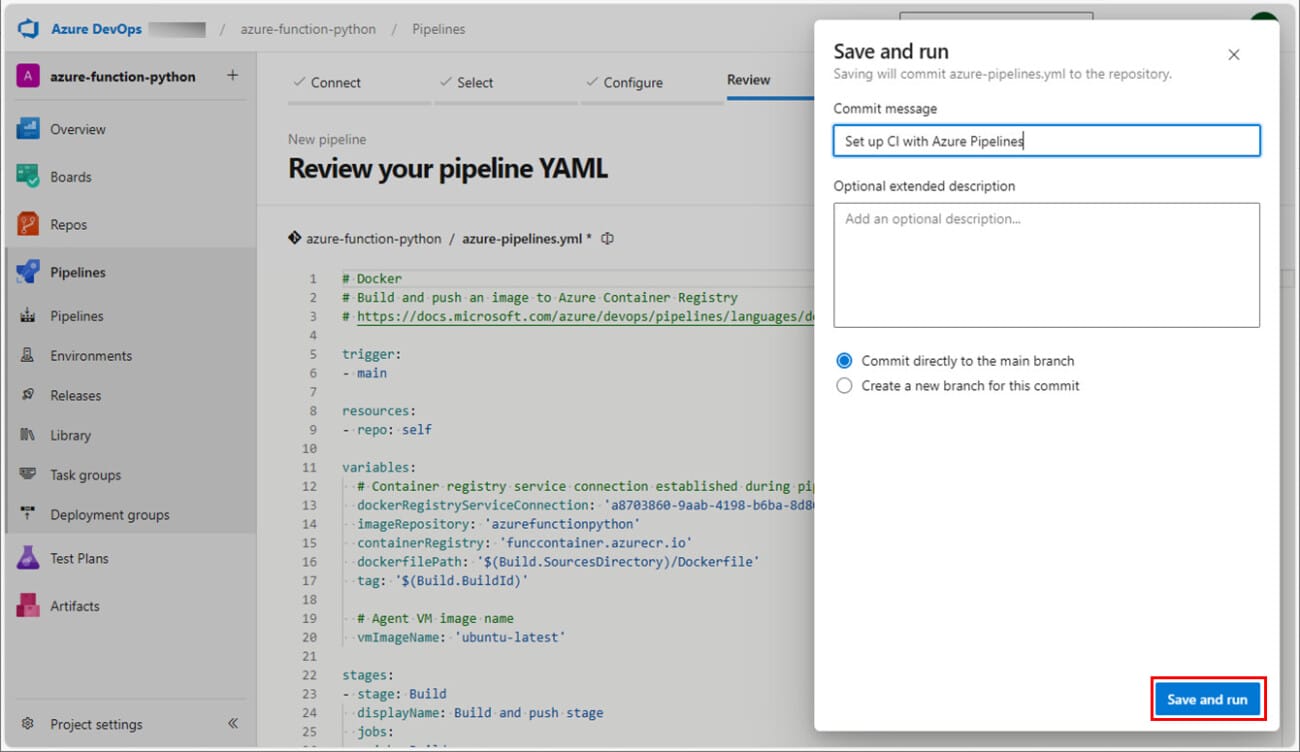Click the Pipelines sub-item icon

click(28, 316)
